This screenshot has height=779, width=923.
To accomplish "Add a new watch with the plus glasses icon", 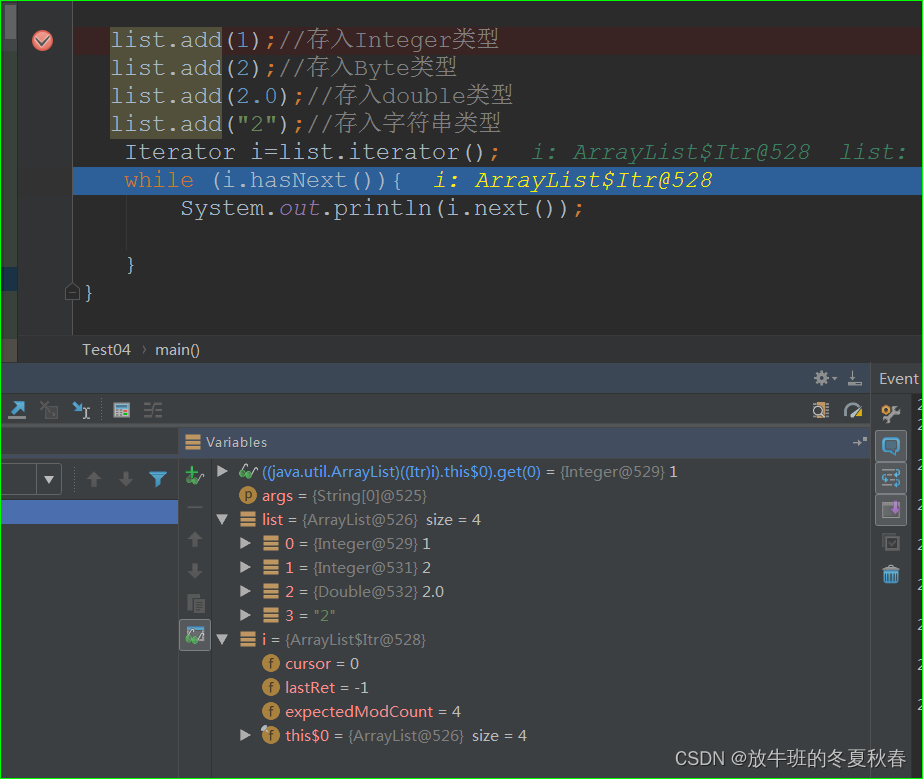I will coord(195,475).
